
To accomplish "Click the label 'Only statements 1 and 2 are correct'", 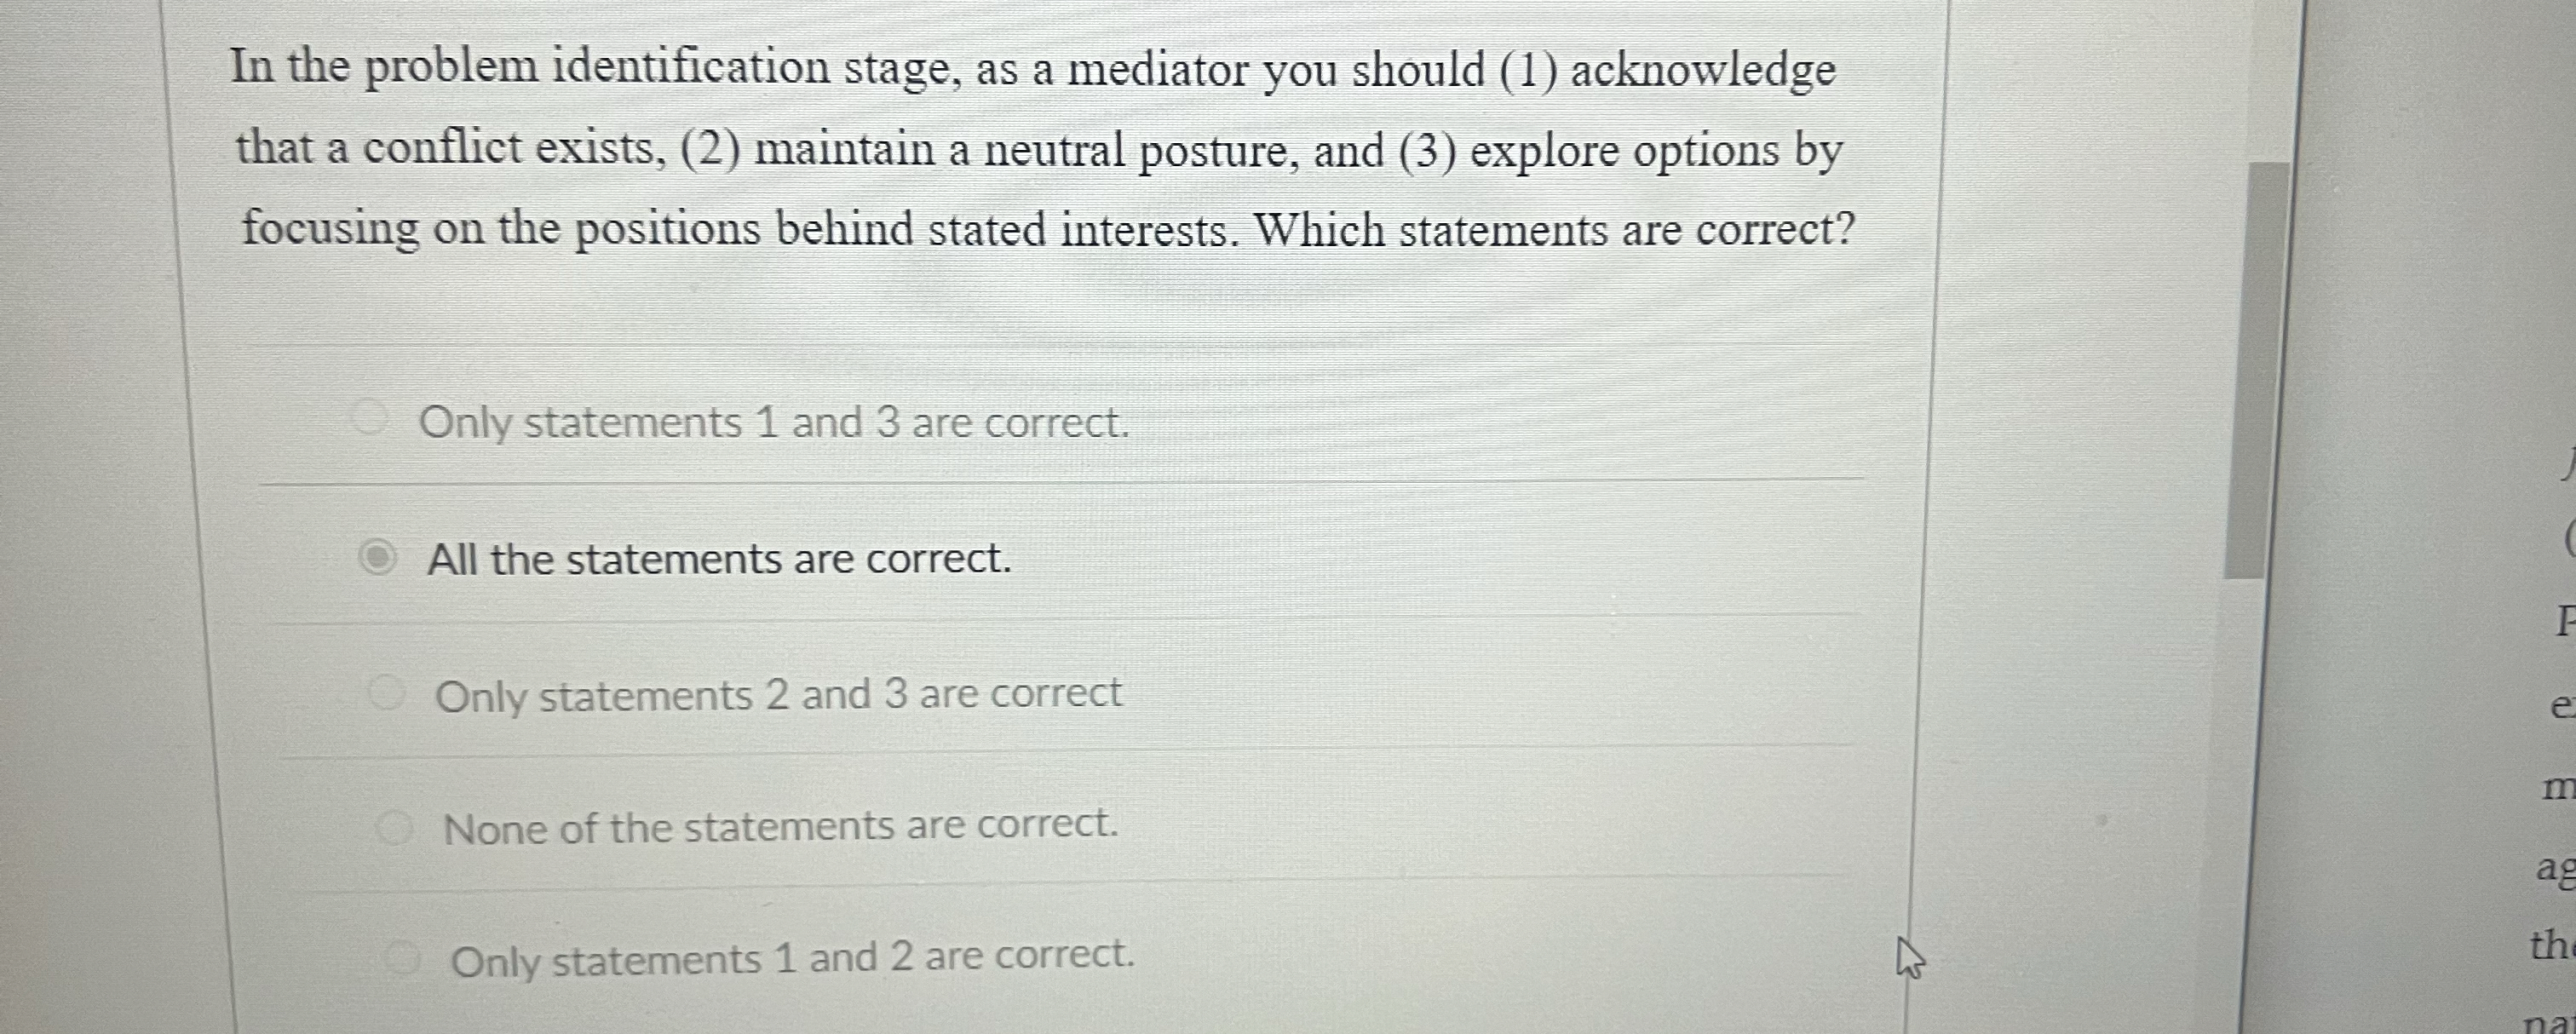I will 790,960.
